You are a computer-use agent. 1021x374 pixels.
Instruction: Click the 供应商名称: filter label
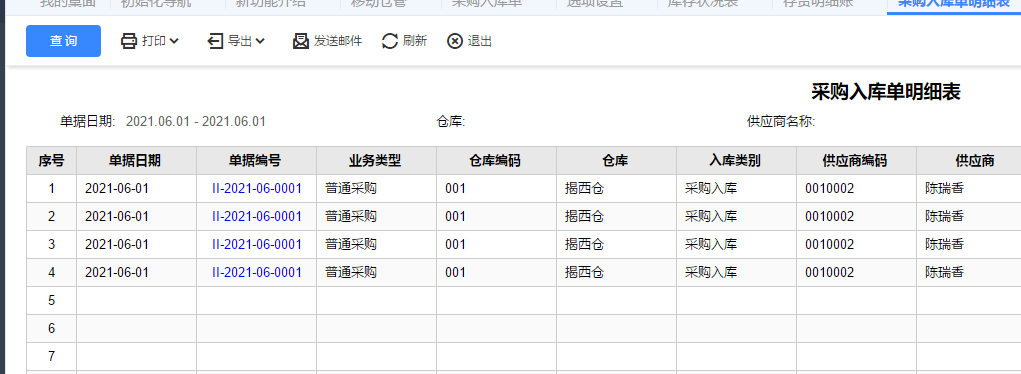tap(781, 122)
